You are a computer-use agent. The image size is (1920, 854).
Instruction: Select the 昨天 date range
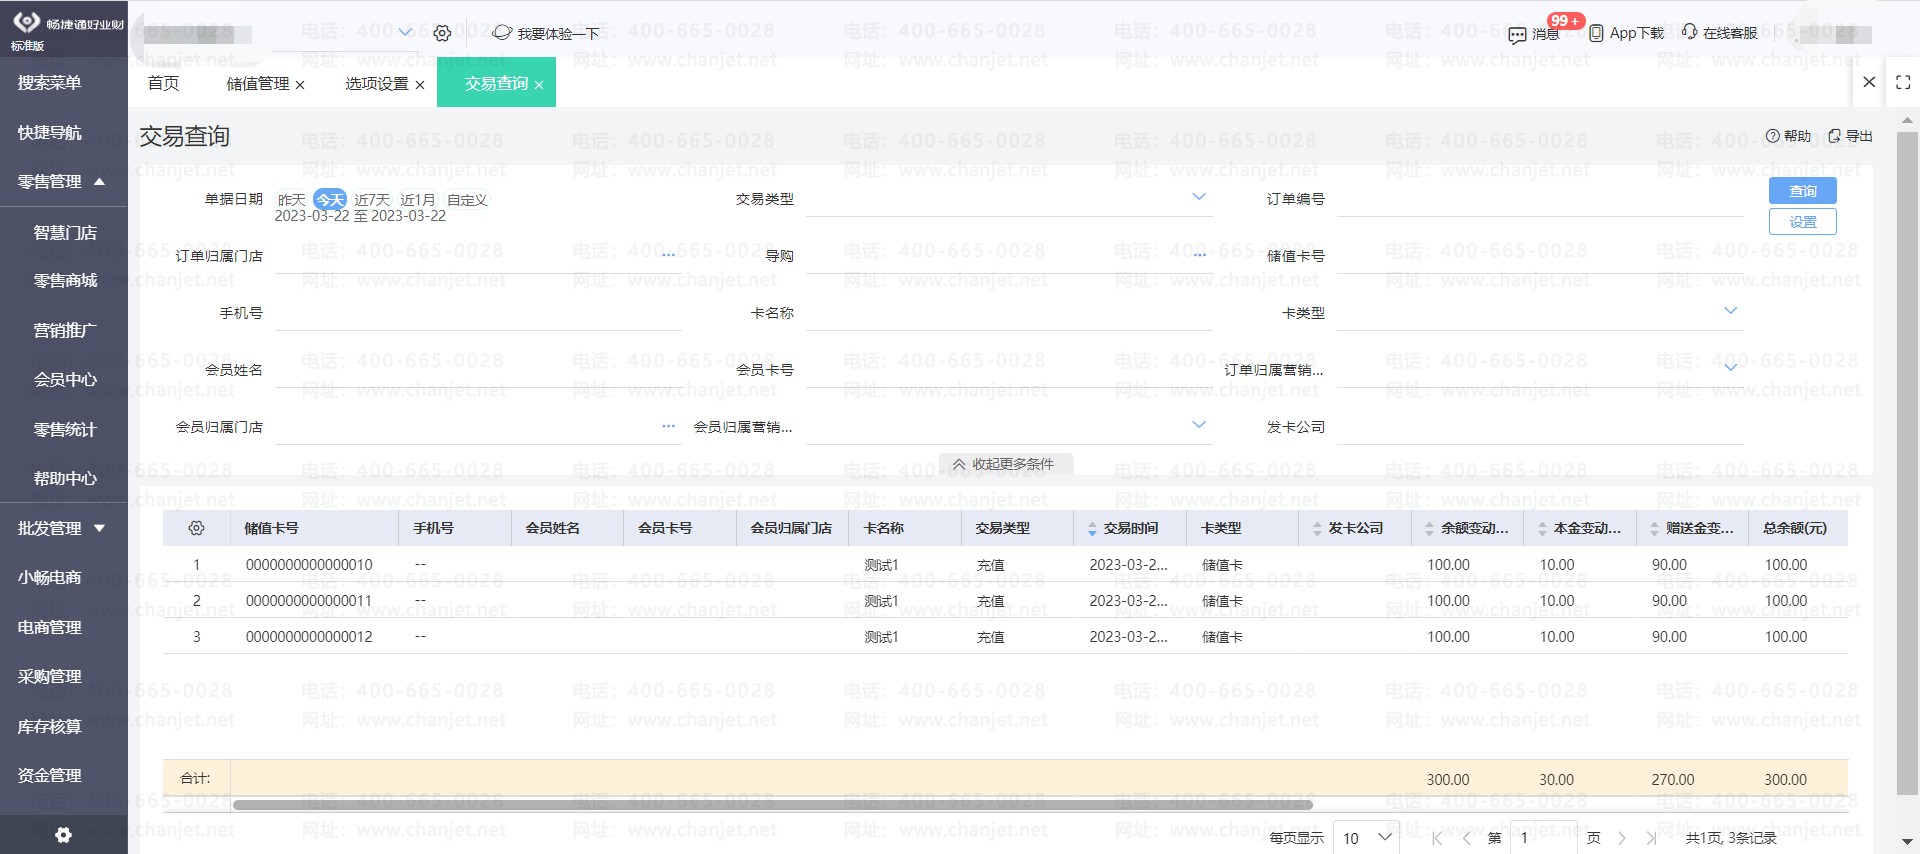[292, 200]
